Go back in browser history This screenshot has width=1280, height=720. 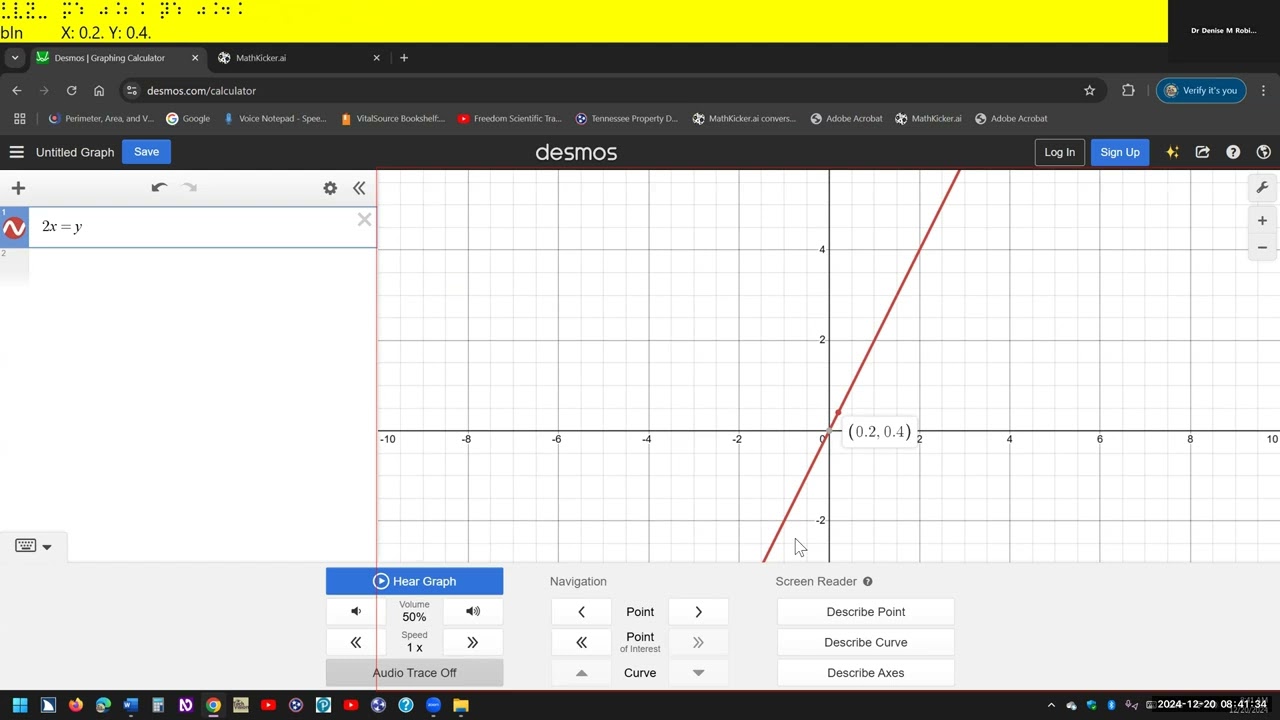point(16,90)
